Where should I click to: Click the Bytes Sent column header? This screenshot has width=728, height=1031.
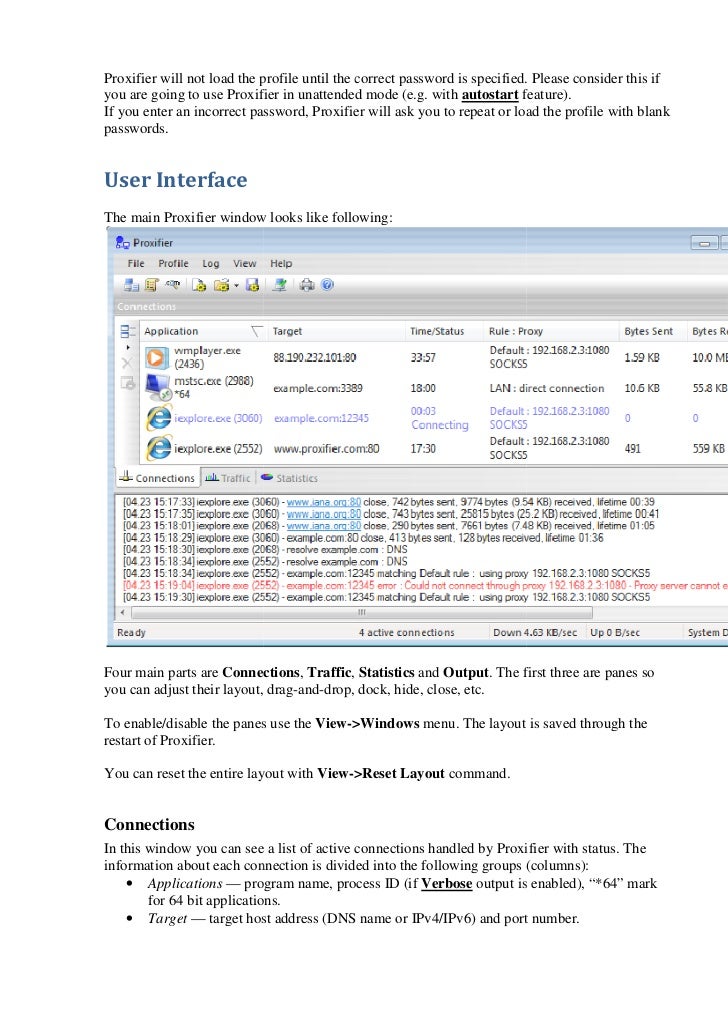(x=652, y=331)
